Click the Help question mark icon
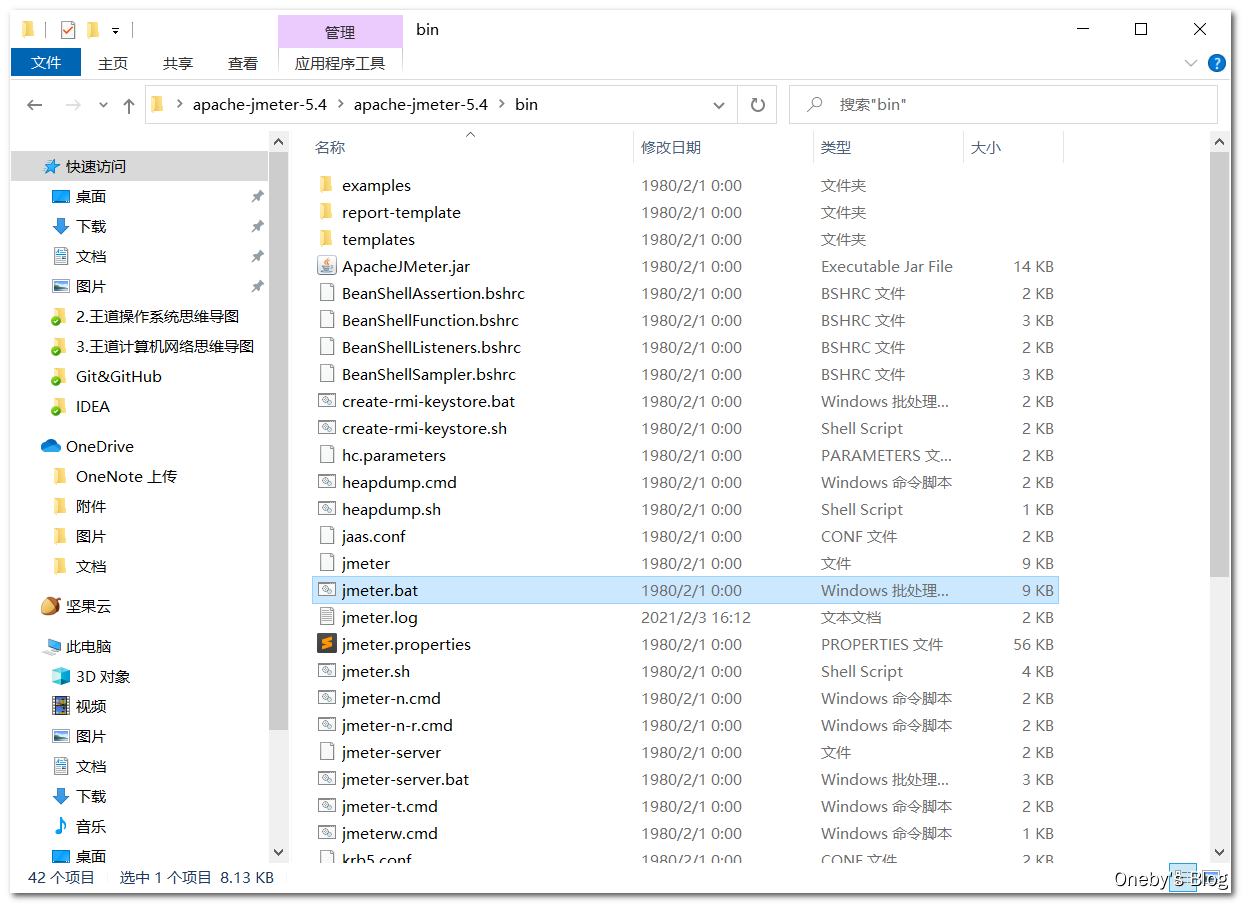The image size is (1242, 904). pos(1217,63)
